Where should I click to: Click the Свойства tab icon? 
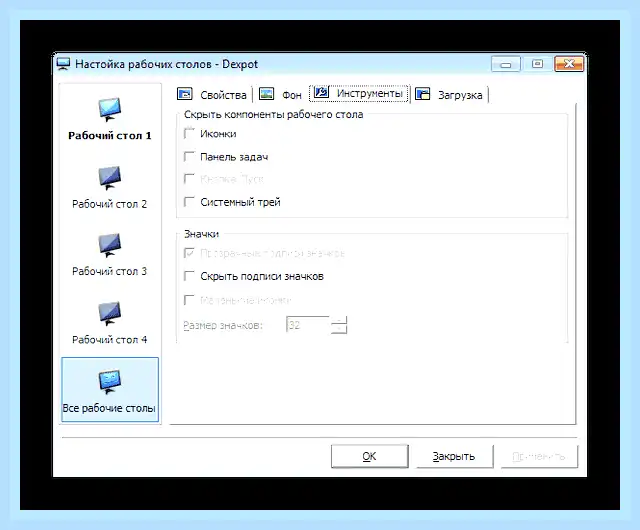(184, 94)
